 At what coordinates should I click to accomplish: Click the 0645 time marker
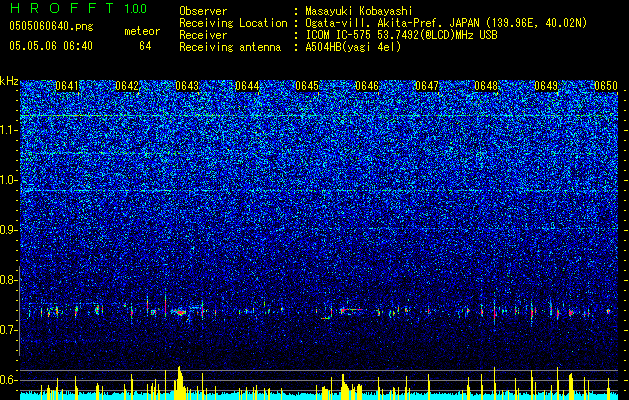(x=307, y=86)
